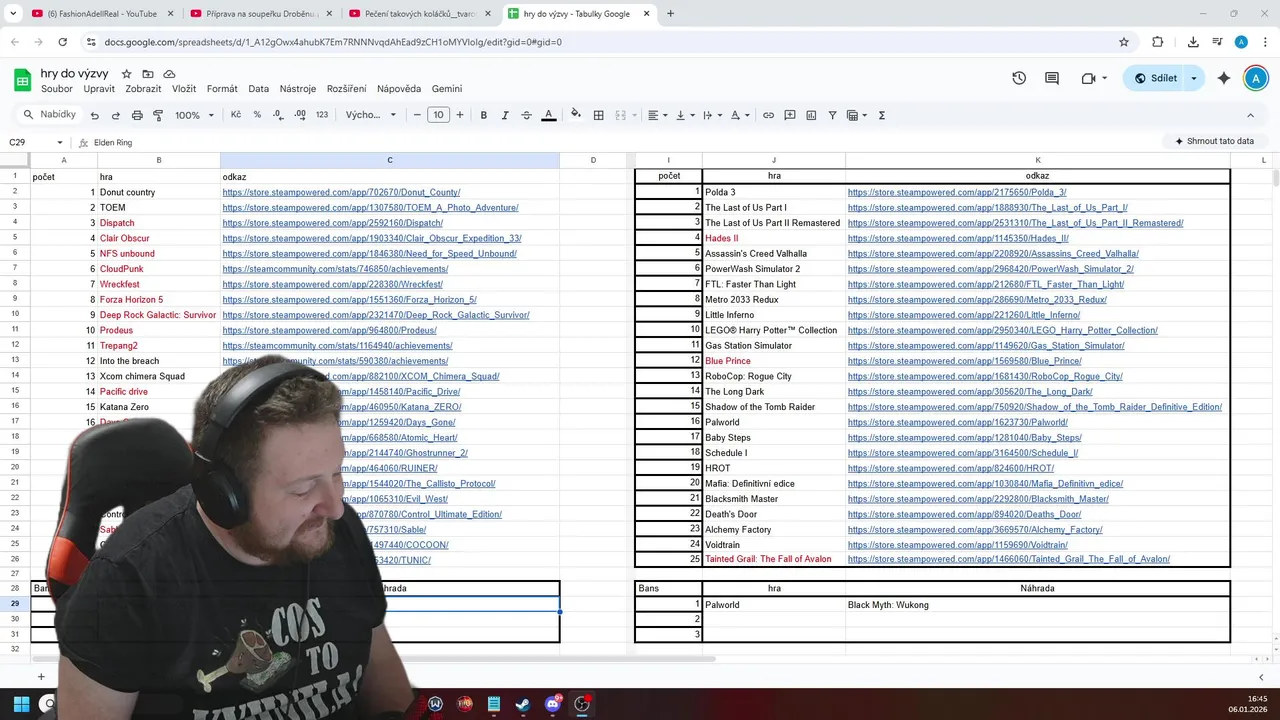The height and width of the screenshot is (720, 1280).
Task: Open version history clock icon
Action: (1019, 78)
